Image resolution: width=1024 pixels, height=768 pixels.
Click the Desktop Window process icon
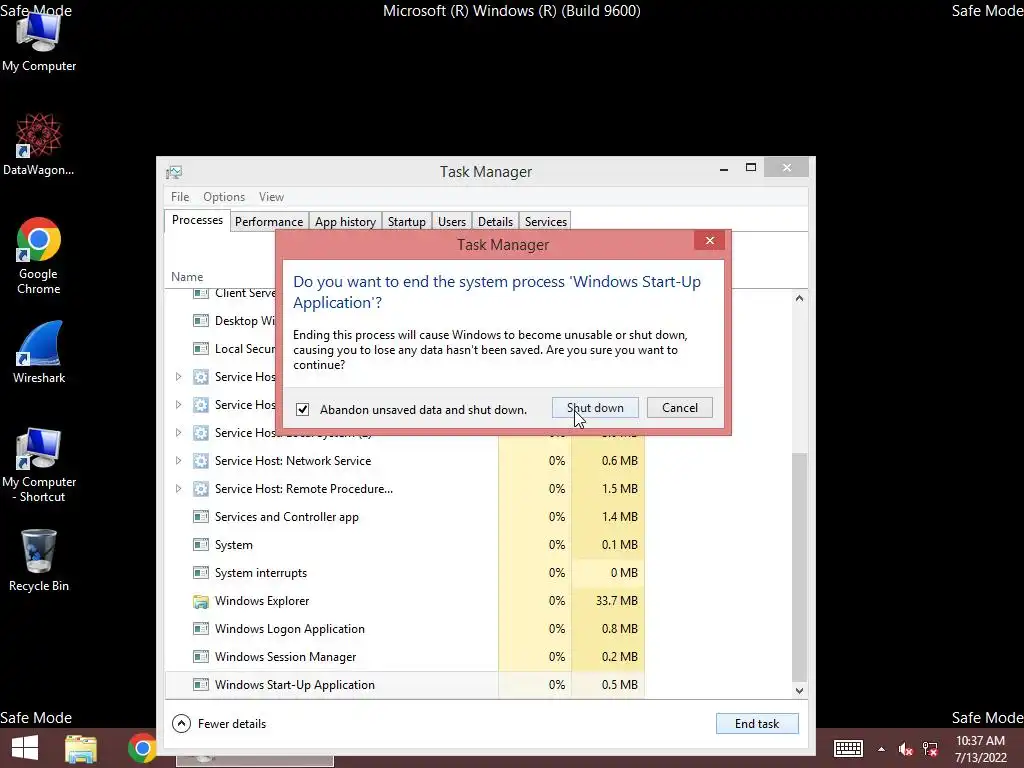click(200, 321)
